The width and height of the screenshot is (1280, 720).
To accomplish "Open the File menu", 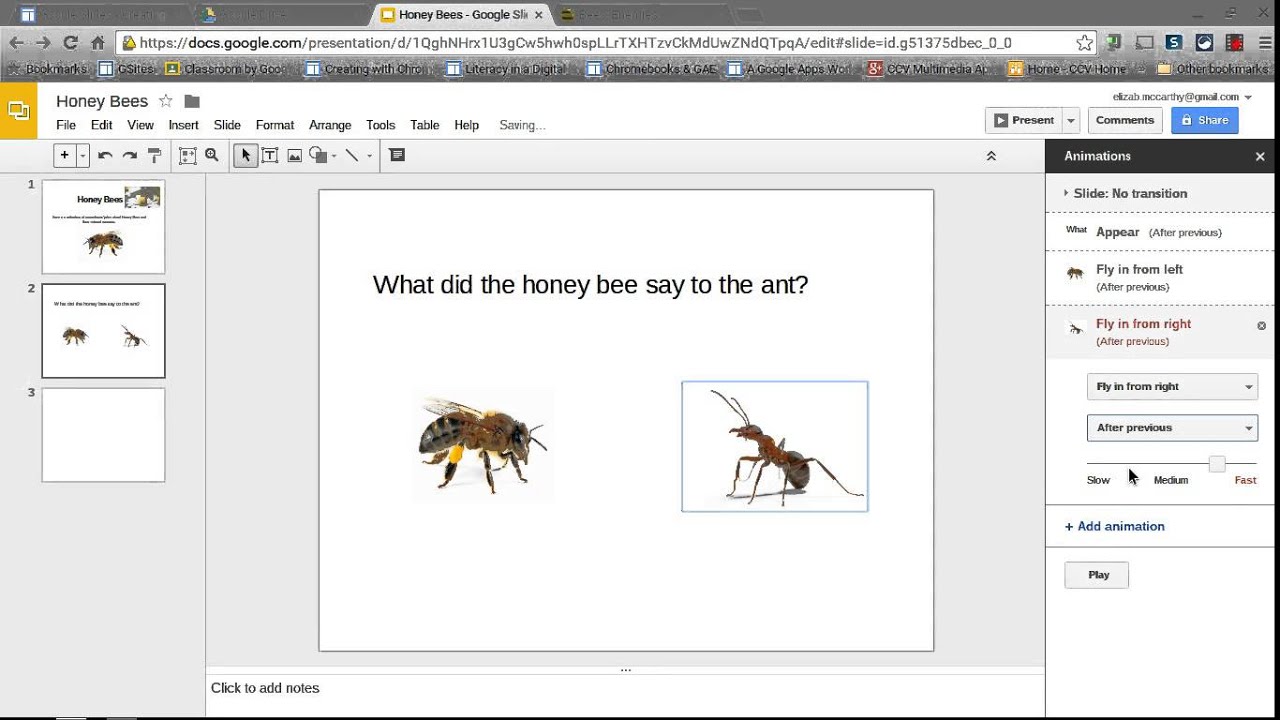I will [66, 125].
